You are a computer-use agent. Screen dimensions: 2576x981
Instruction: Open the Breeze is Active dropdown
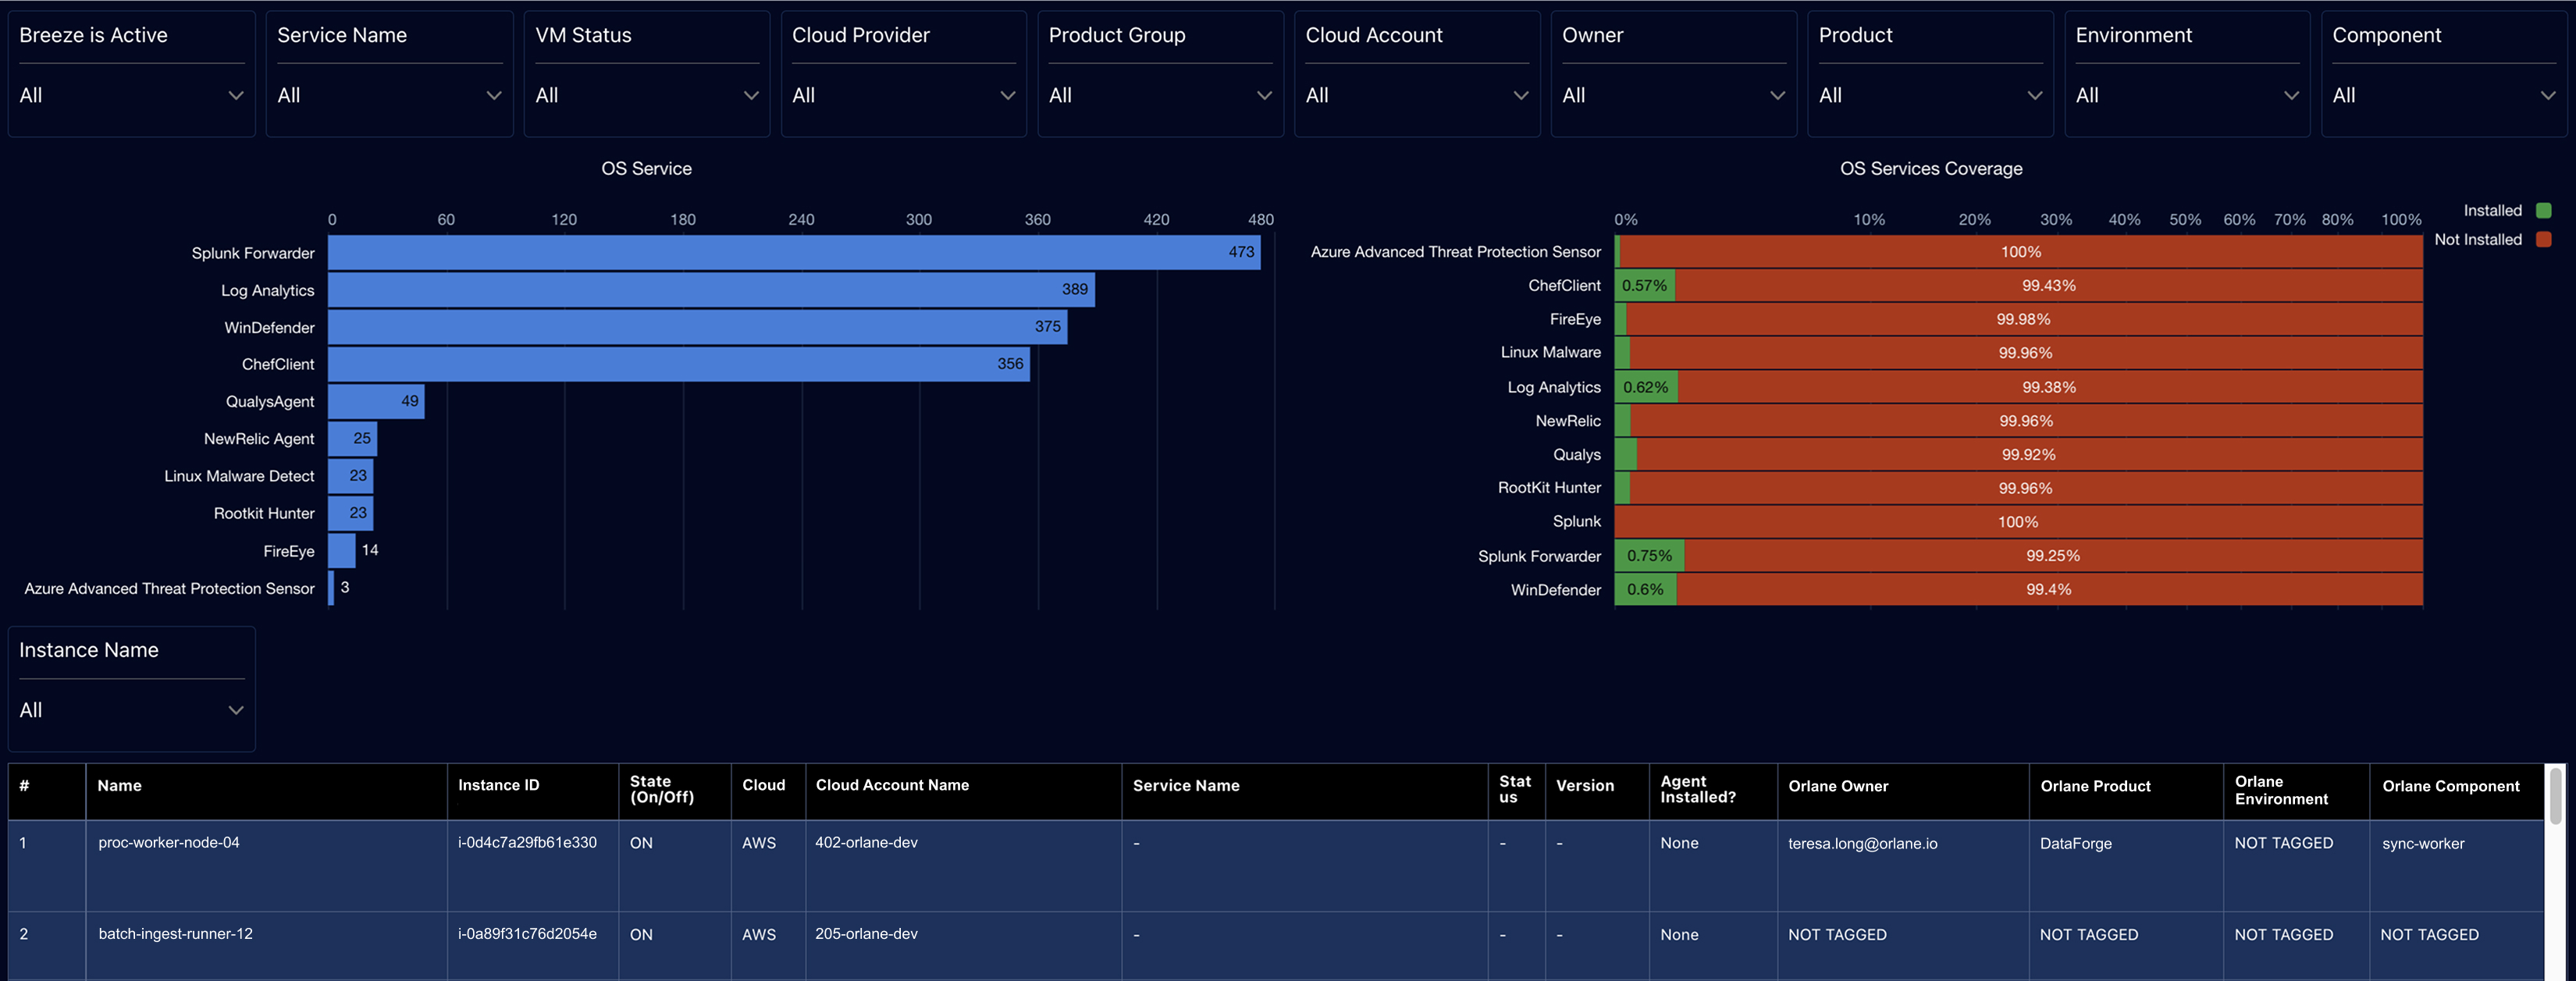(131, 95)
